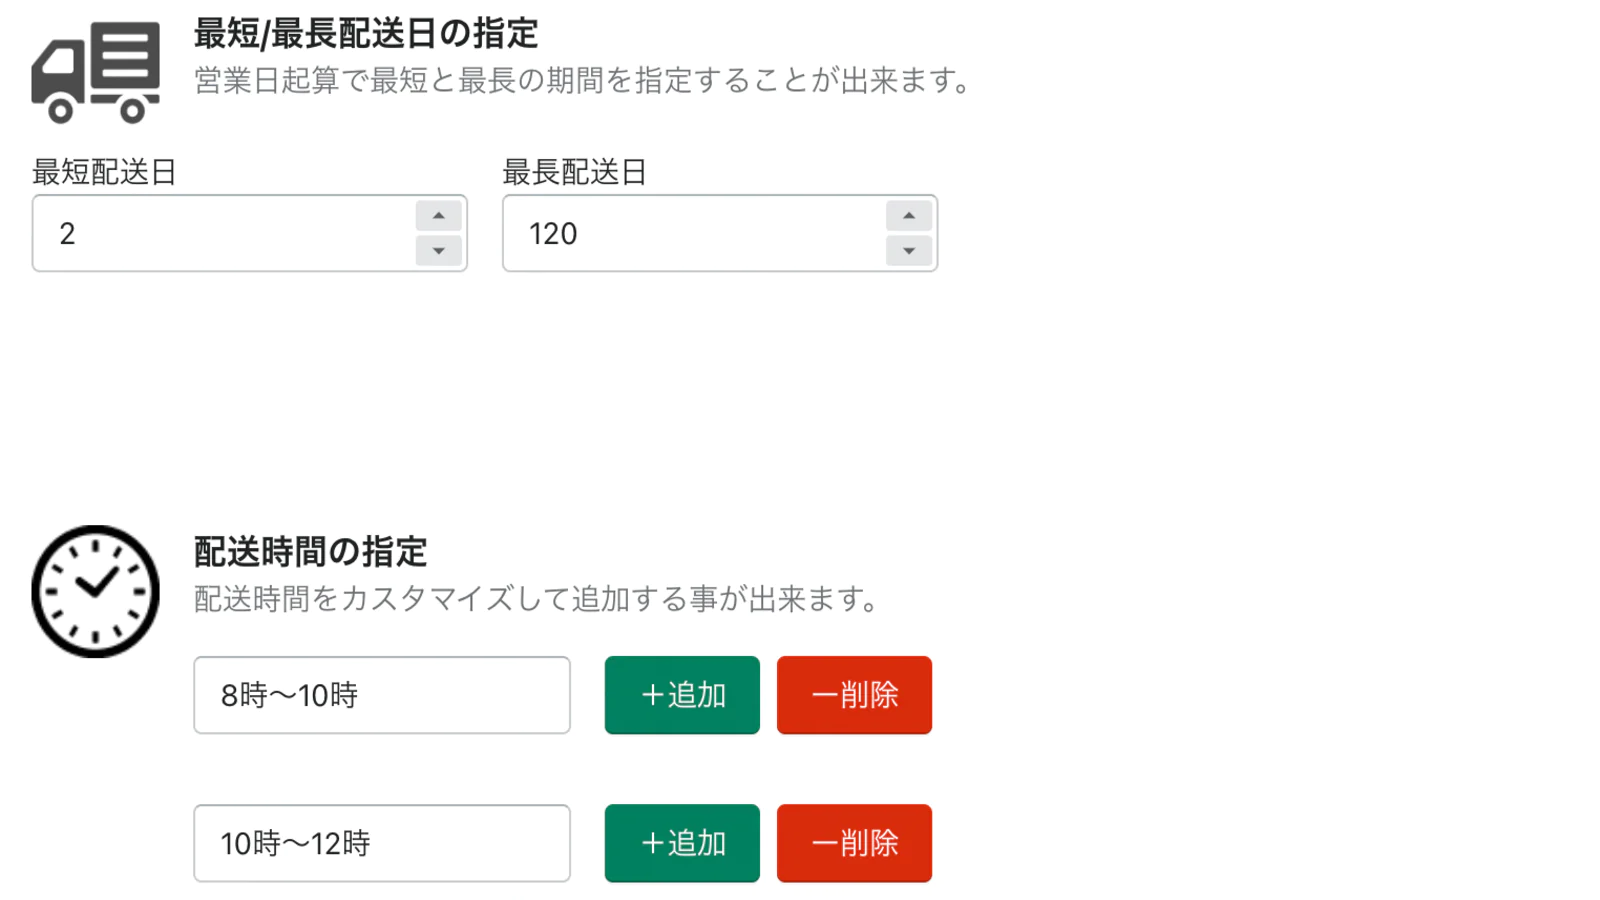Click the delivery truck icon
Image resolution: width=1600 pixels, height=900 pixels.
tap(95, 72)
